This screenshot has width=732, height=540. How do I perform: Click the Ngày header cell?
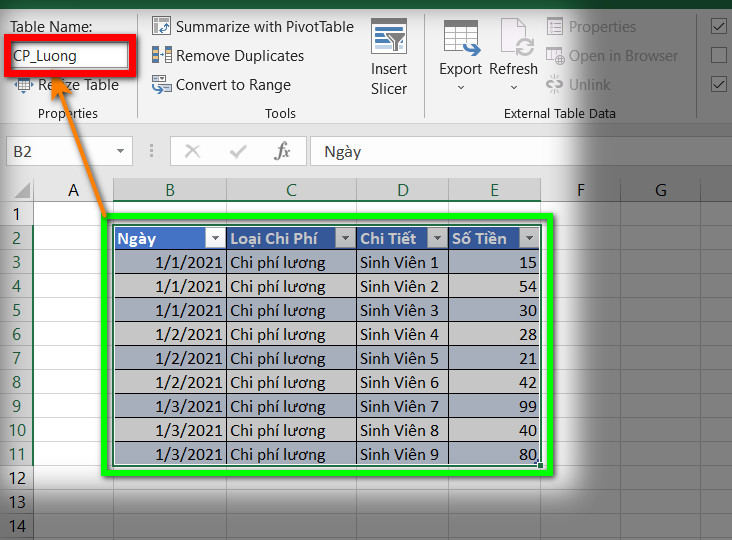click(x=170, y=238)
